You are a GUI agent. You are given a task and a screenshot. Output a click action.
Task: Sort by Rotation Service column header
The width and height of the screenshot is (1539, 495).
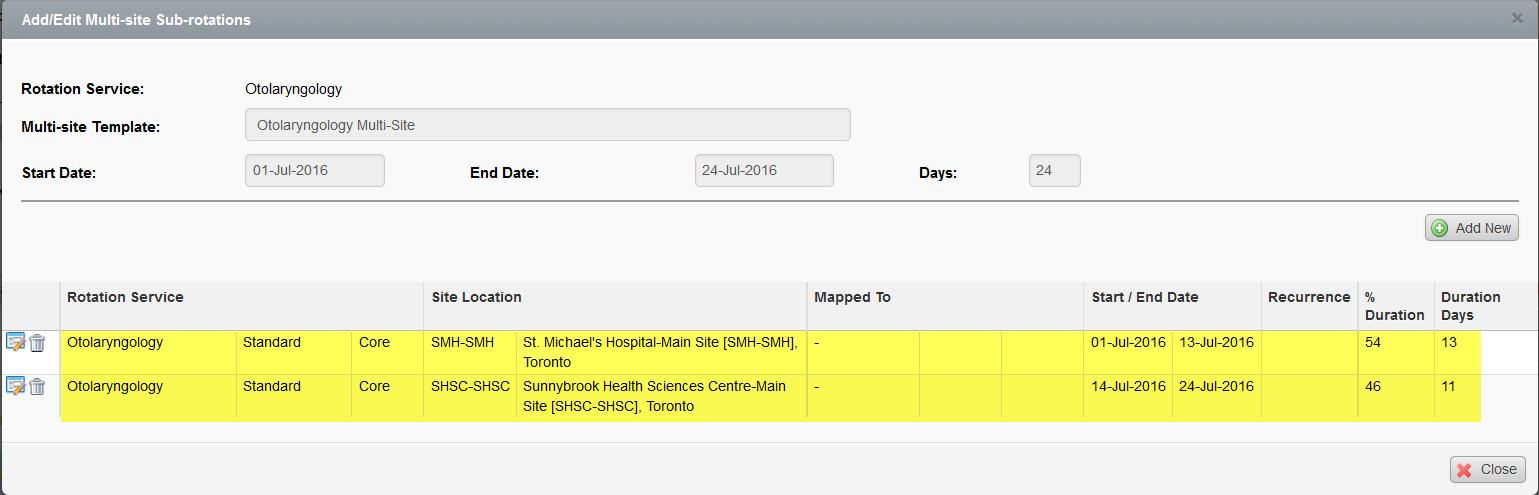point(125,297)
